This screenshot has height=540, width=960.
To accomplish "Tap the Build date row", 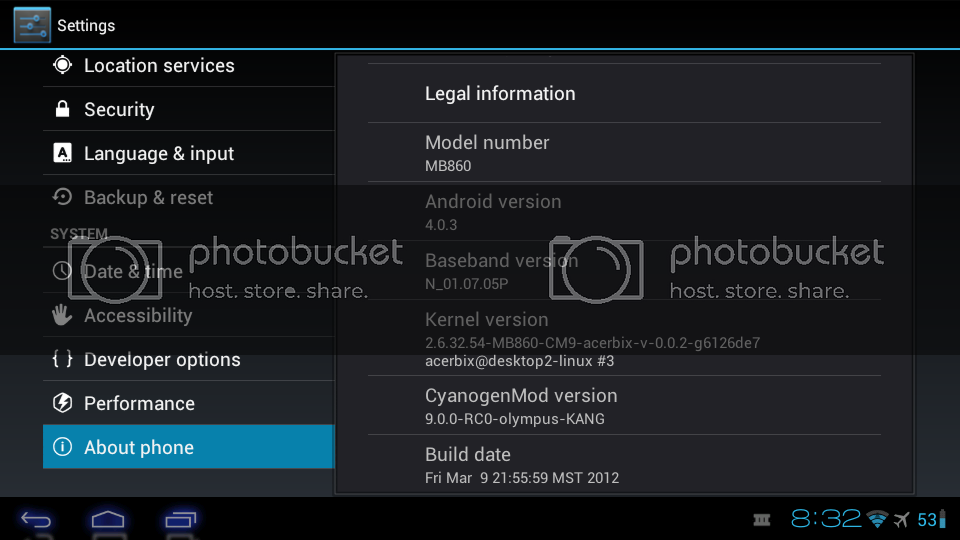I will (624, 465).
